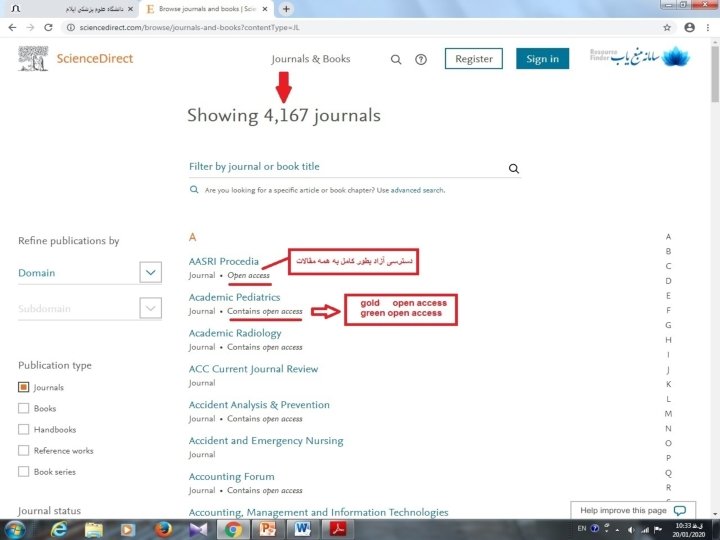The width and height of the screenshot is (720, 540).
Task: Check the Handbooks checkbox
Action: (x=23, y=429)
